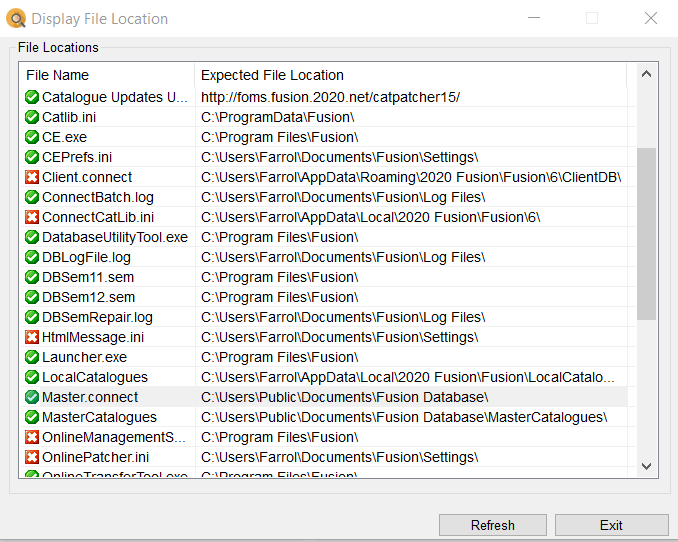Click the green check icon beside DatabaseUtilityTool.exe
The height and width of the screenshot is (542, 678).
click(32, 237)
